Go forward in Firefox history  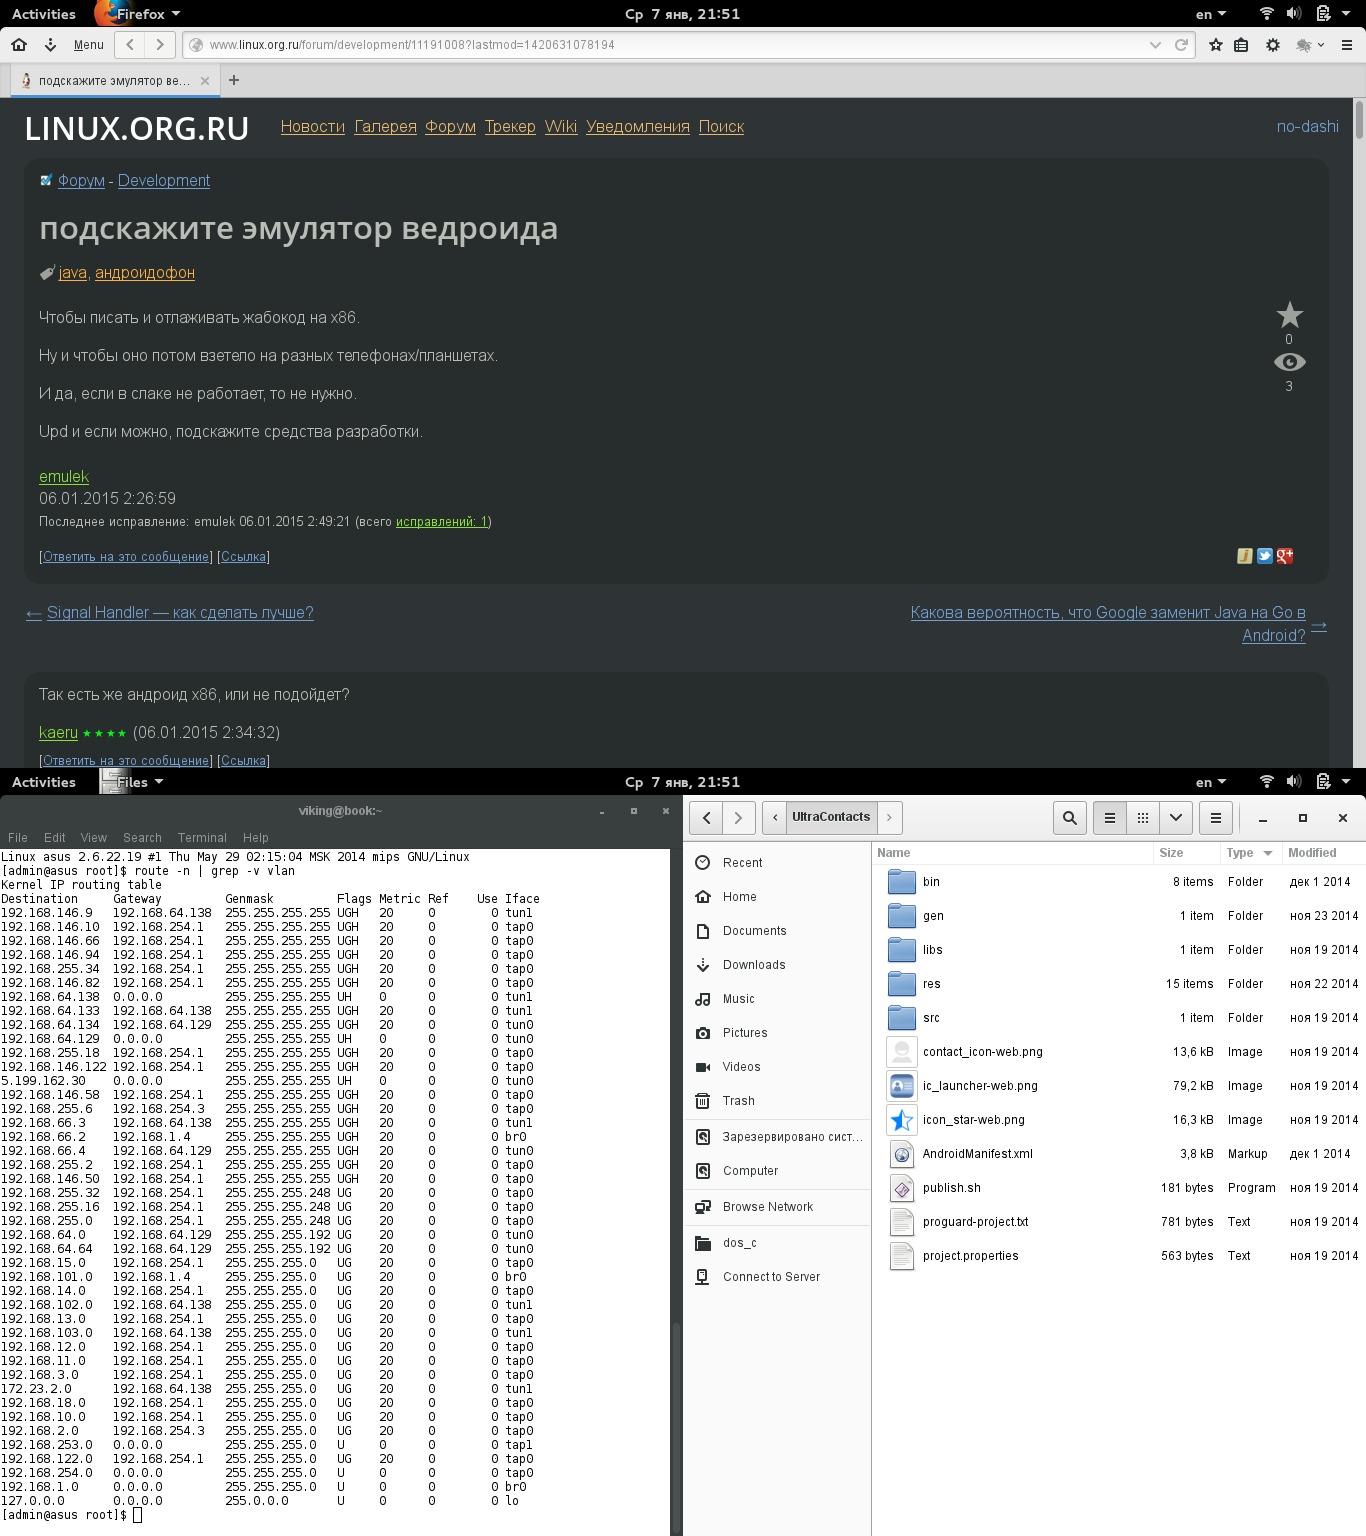tap(160, 45)
